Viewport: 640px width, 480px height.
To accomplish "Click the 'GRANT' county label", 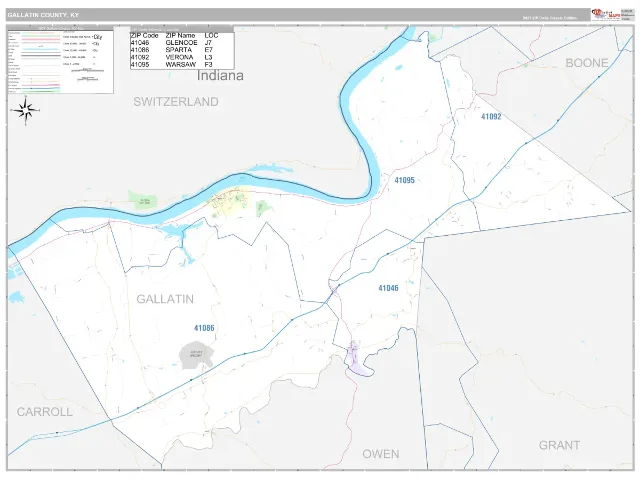I will [x=559, y=445].
